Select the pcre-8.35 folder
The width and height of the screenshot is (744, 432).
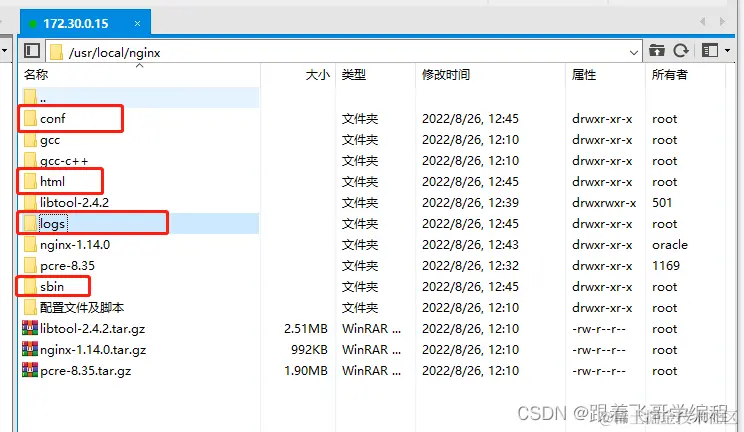[67, 266]
